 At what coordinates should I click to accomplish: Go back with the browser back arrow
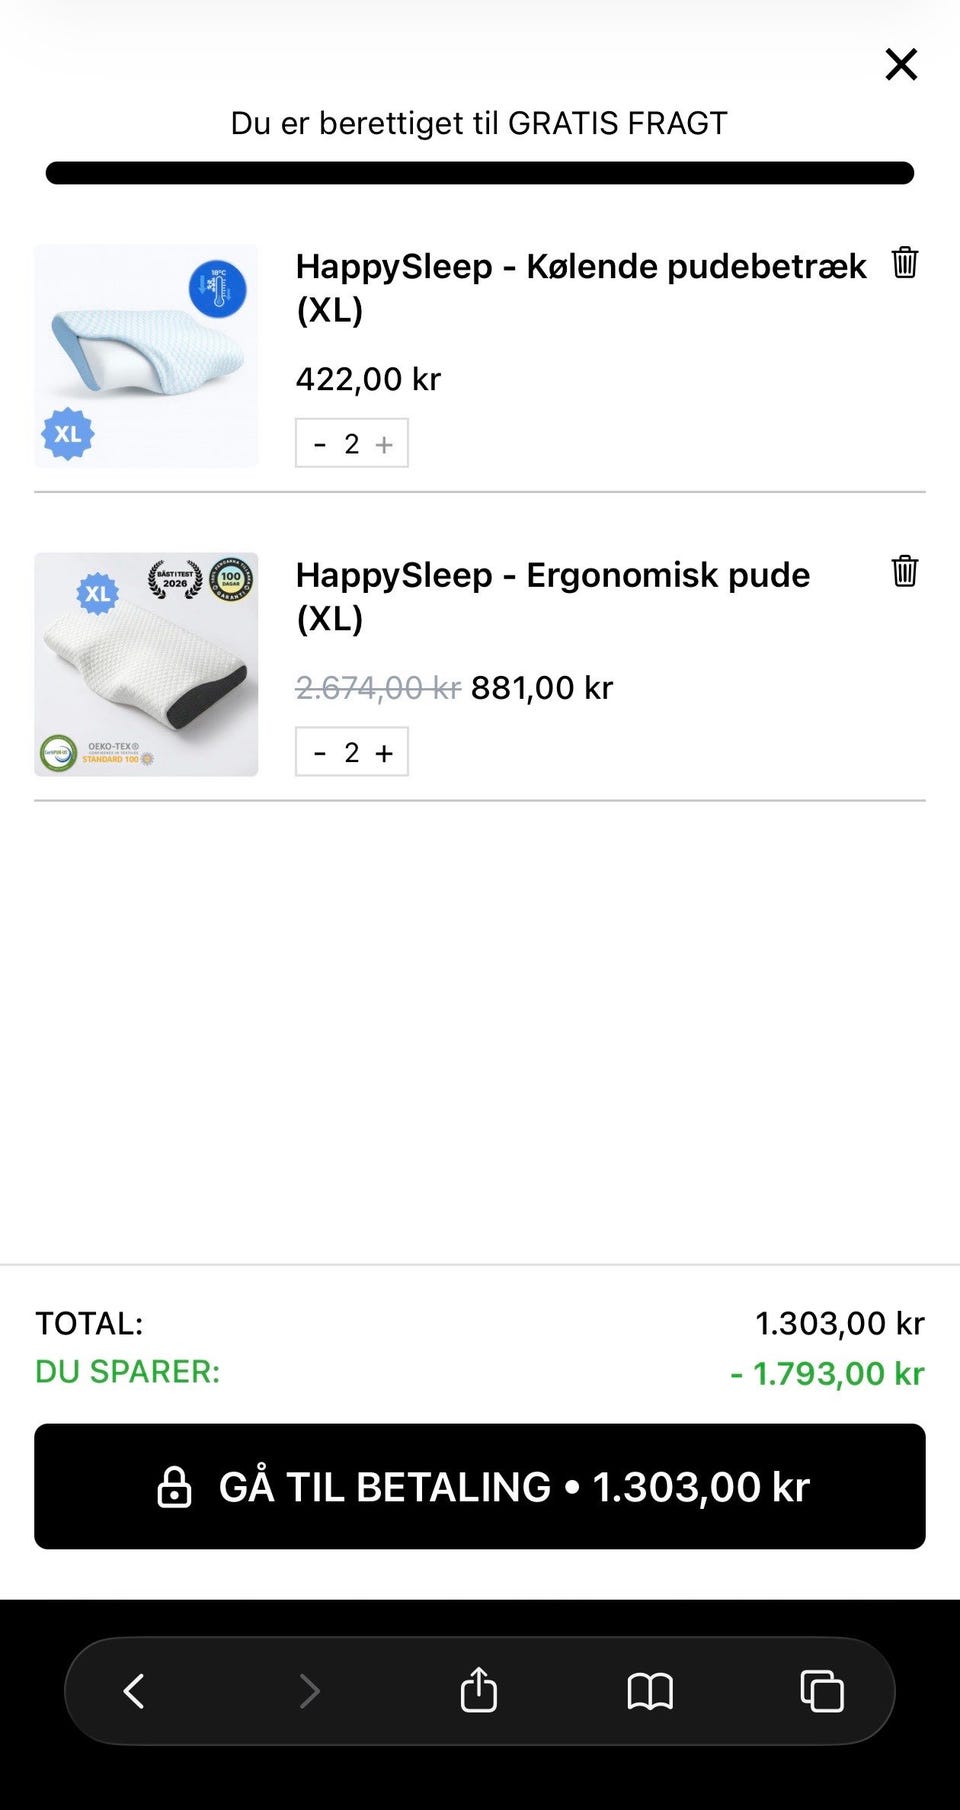click(134, 1691)
